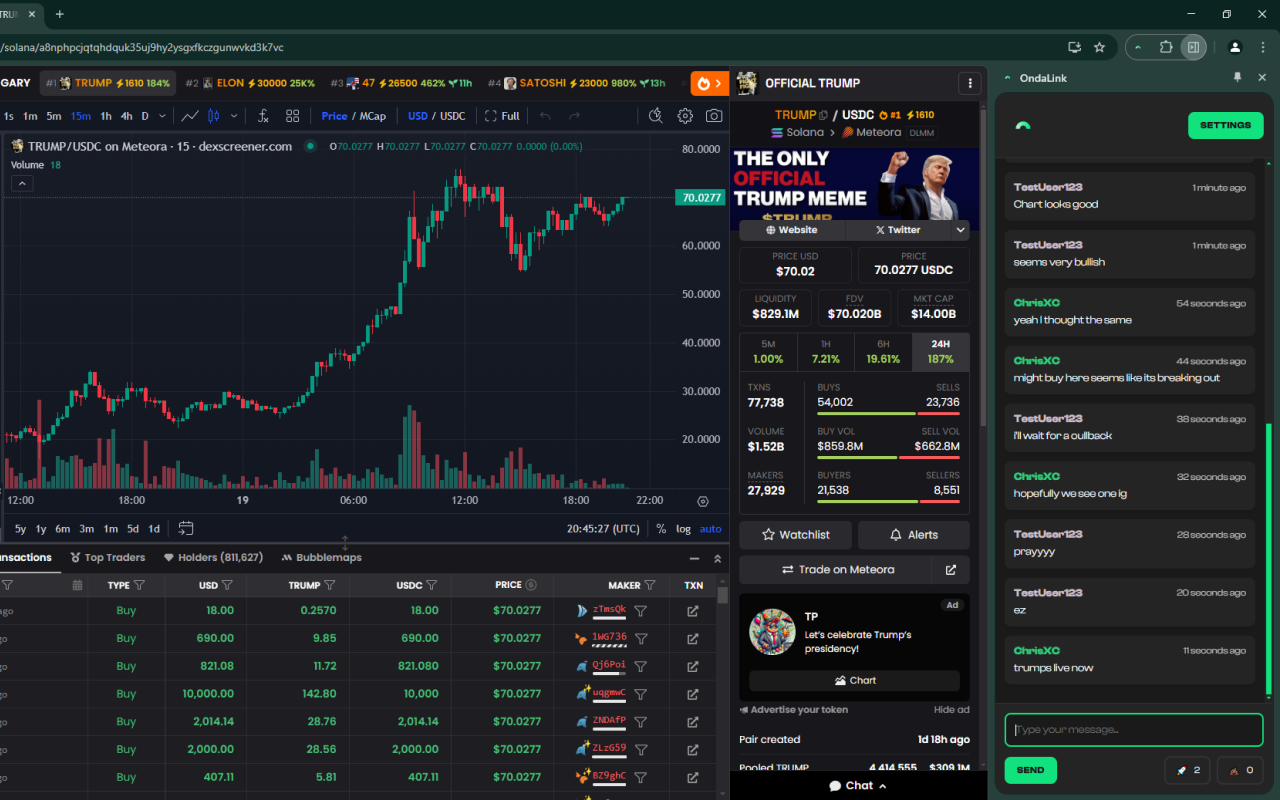
Task: Collapse the OndaLink panel header arrow
Action: click(1008, 78)
